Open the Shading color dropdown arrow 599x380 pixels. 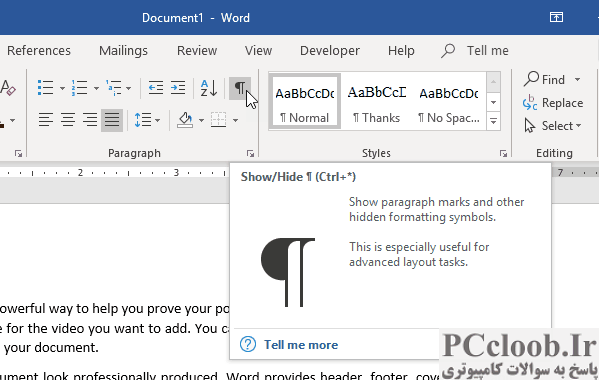pyautogui.click(x=201, y=120)
